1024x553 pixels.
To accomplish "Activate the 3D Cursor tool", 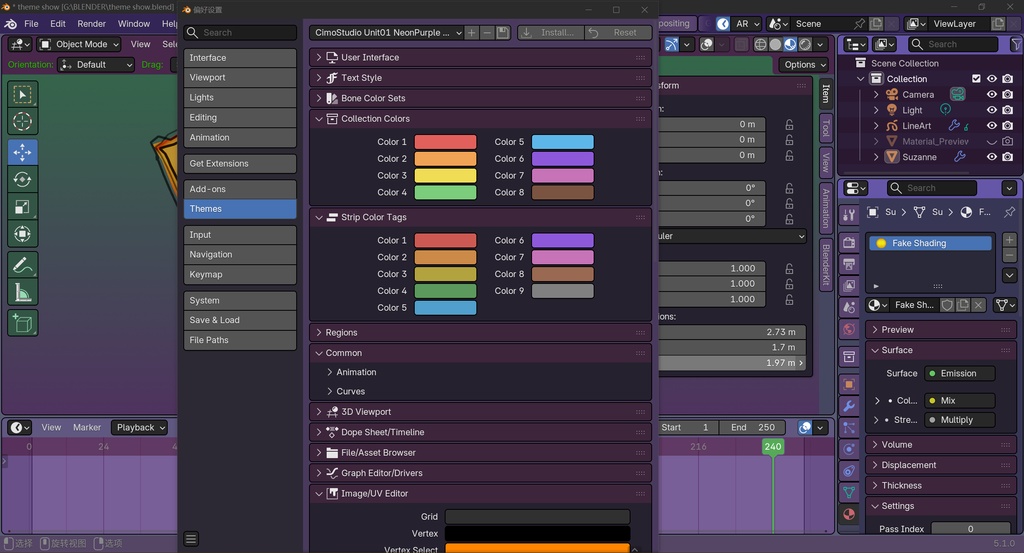I will [22, 121].
